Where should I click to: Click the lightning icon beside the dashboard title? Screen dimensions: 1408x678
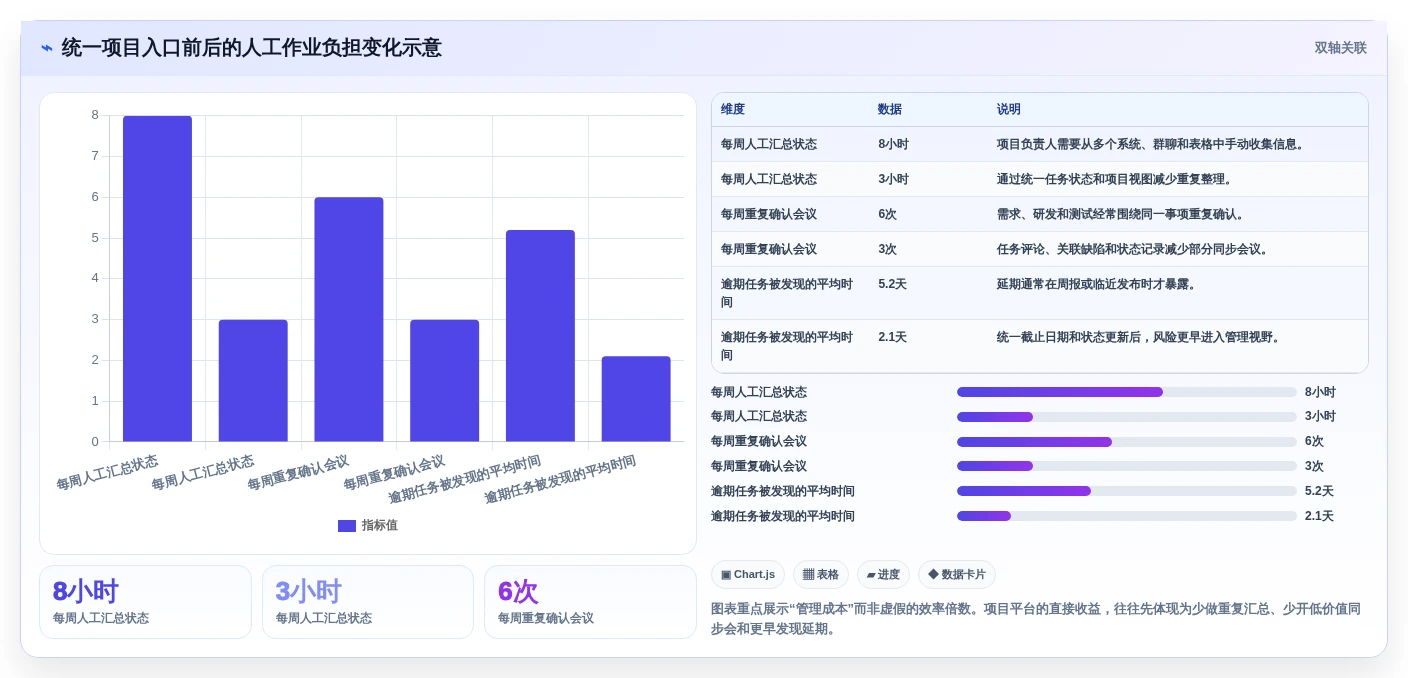point(47,48)
